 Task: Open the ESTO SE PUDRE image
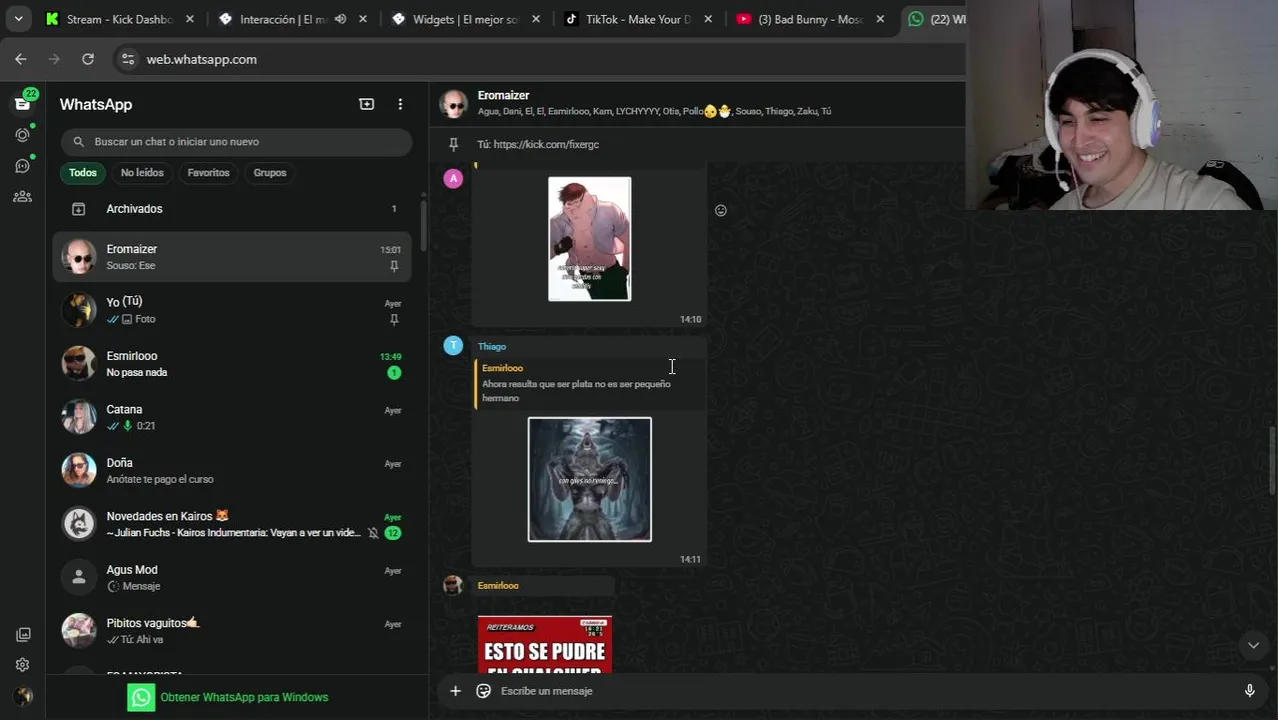click(x=545, y=644)
